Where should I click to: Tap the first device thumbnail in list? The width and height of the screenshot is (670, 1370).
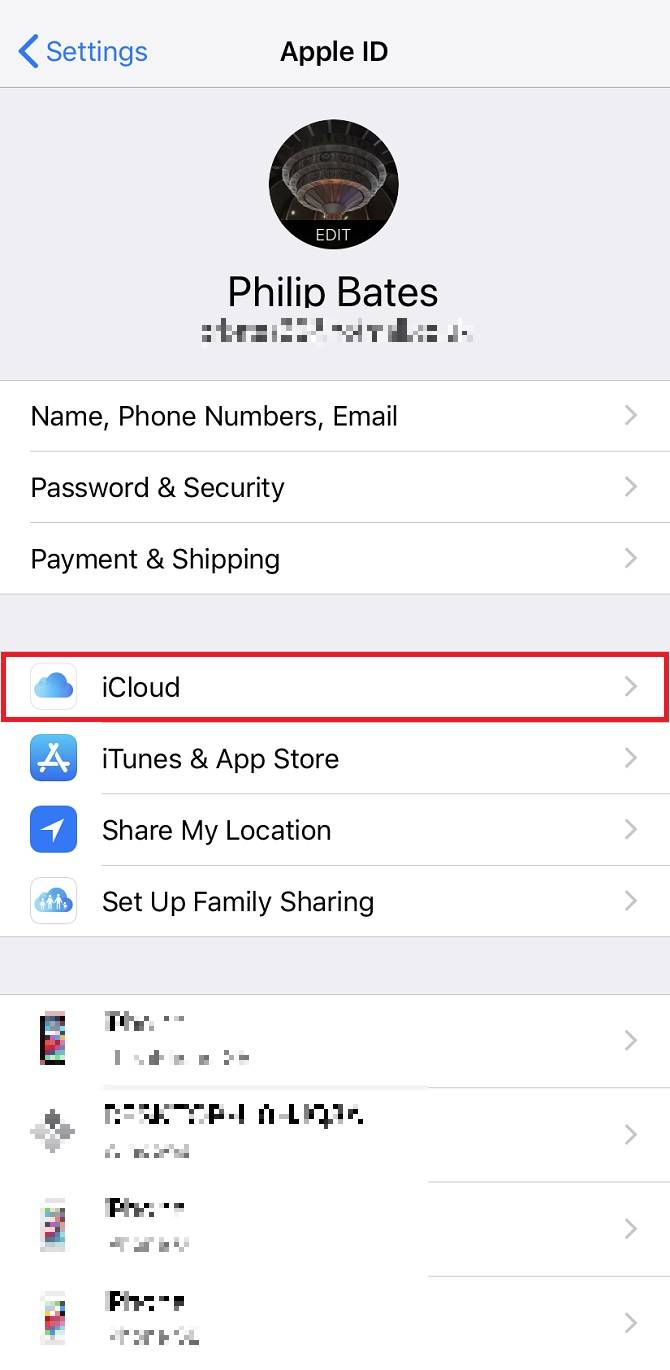[54, 1040]
